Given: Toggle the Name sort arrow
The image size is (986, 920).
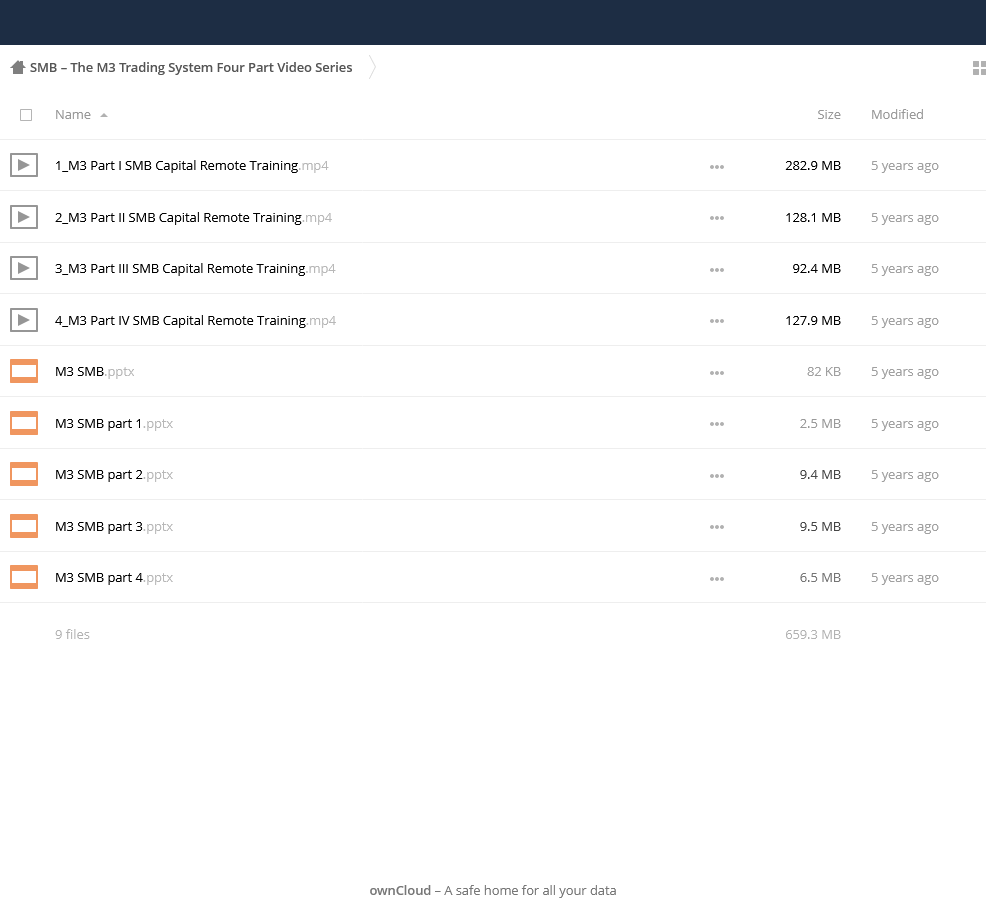Looking at the screenshot, I should [104, 115].
